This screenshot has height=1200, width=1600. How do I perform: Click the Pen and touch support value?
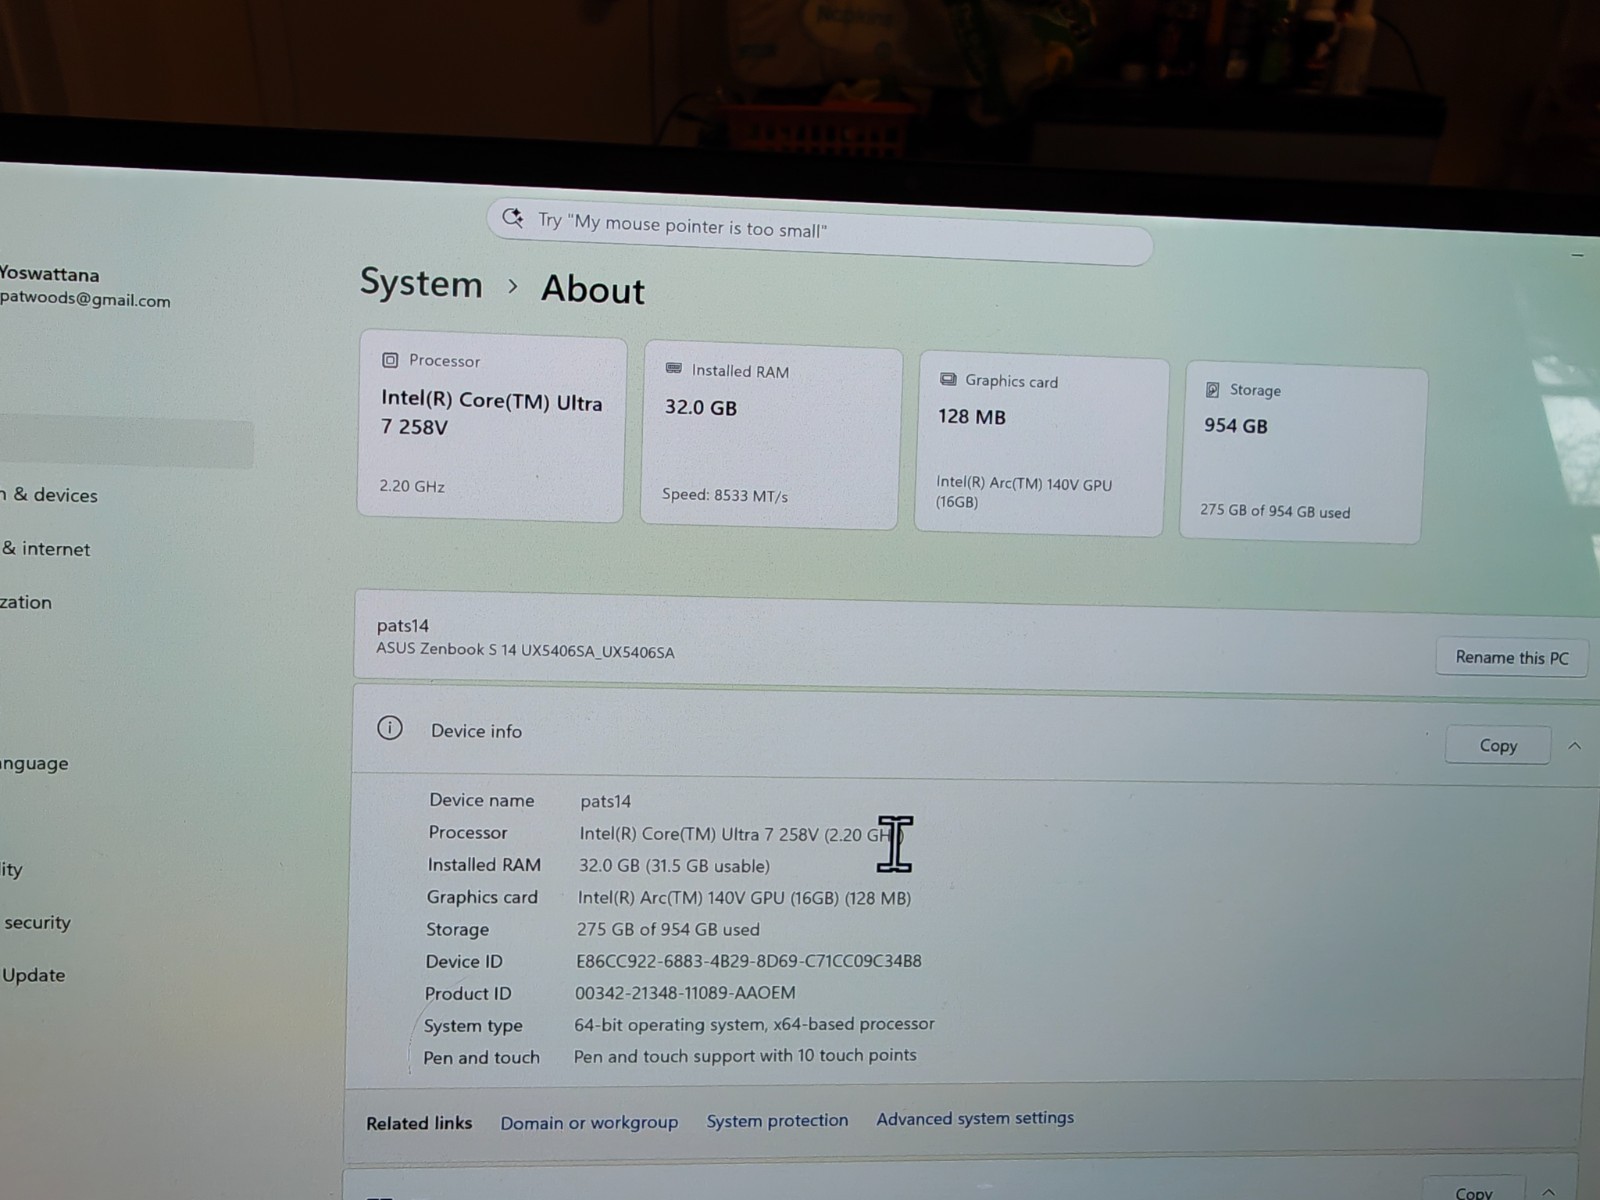click(x=745, y=1055)
